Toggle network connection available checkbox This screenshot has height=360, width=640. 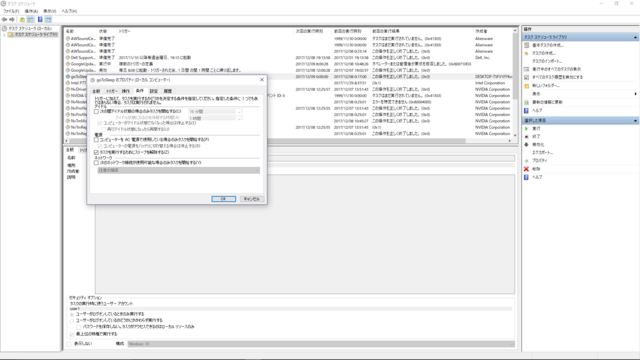[x=96, y=162]
